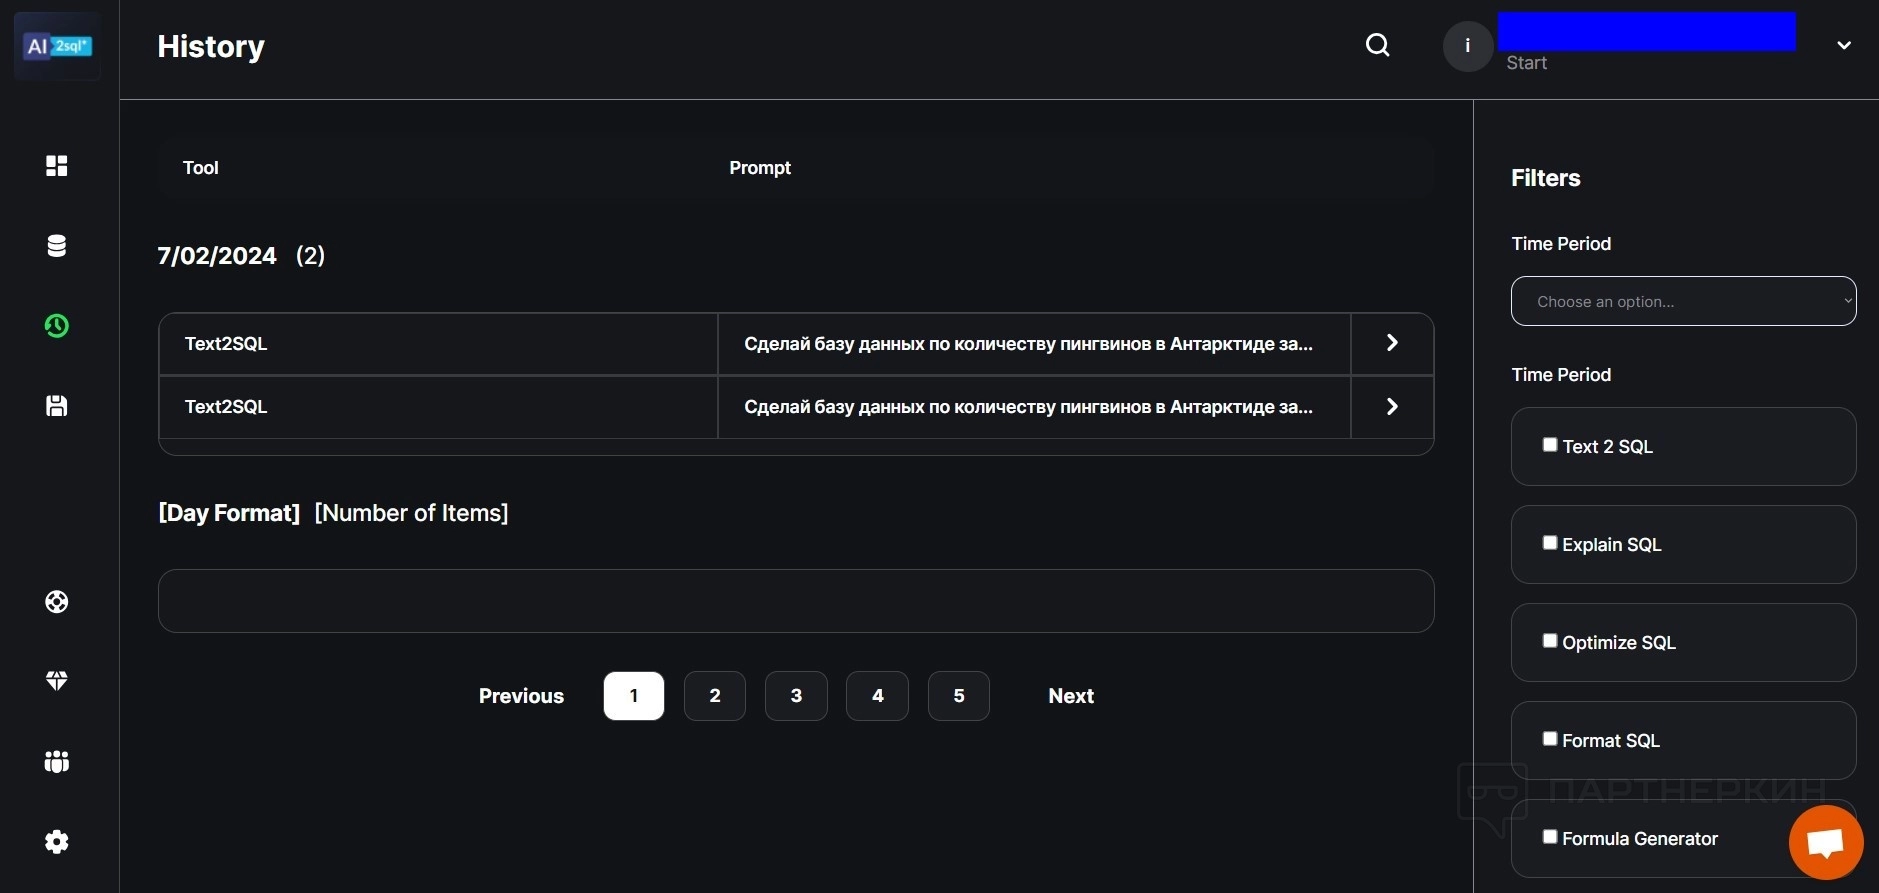Open the premium diamond icon

pos(57,681)
